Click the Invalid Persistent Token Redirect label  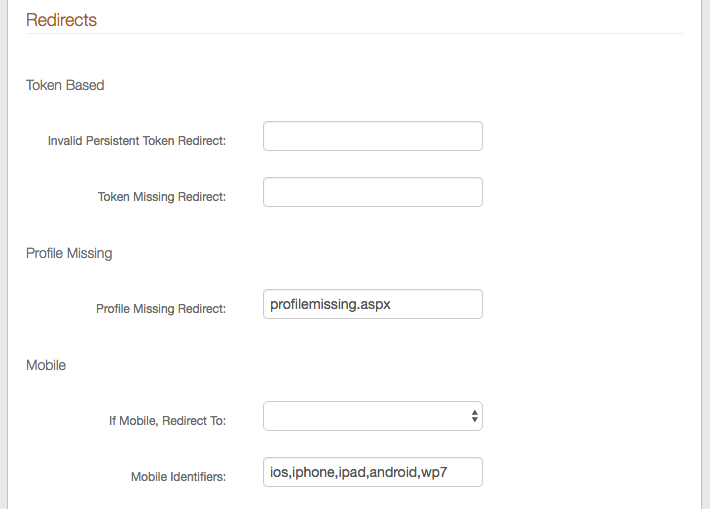[137, 141]
